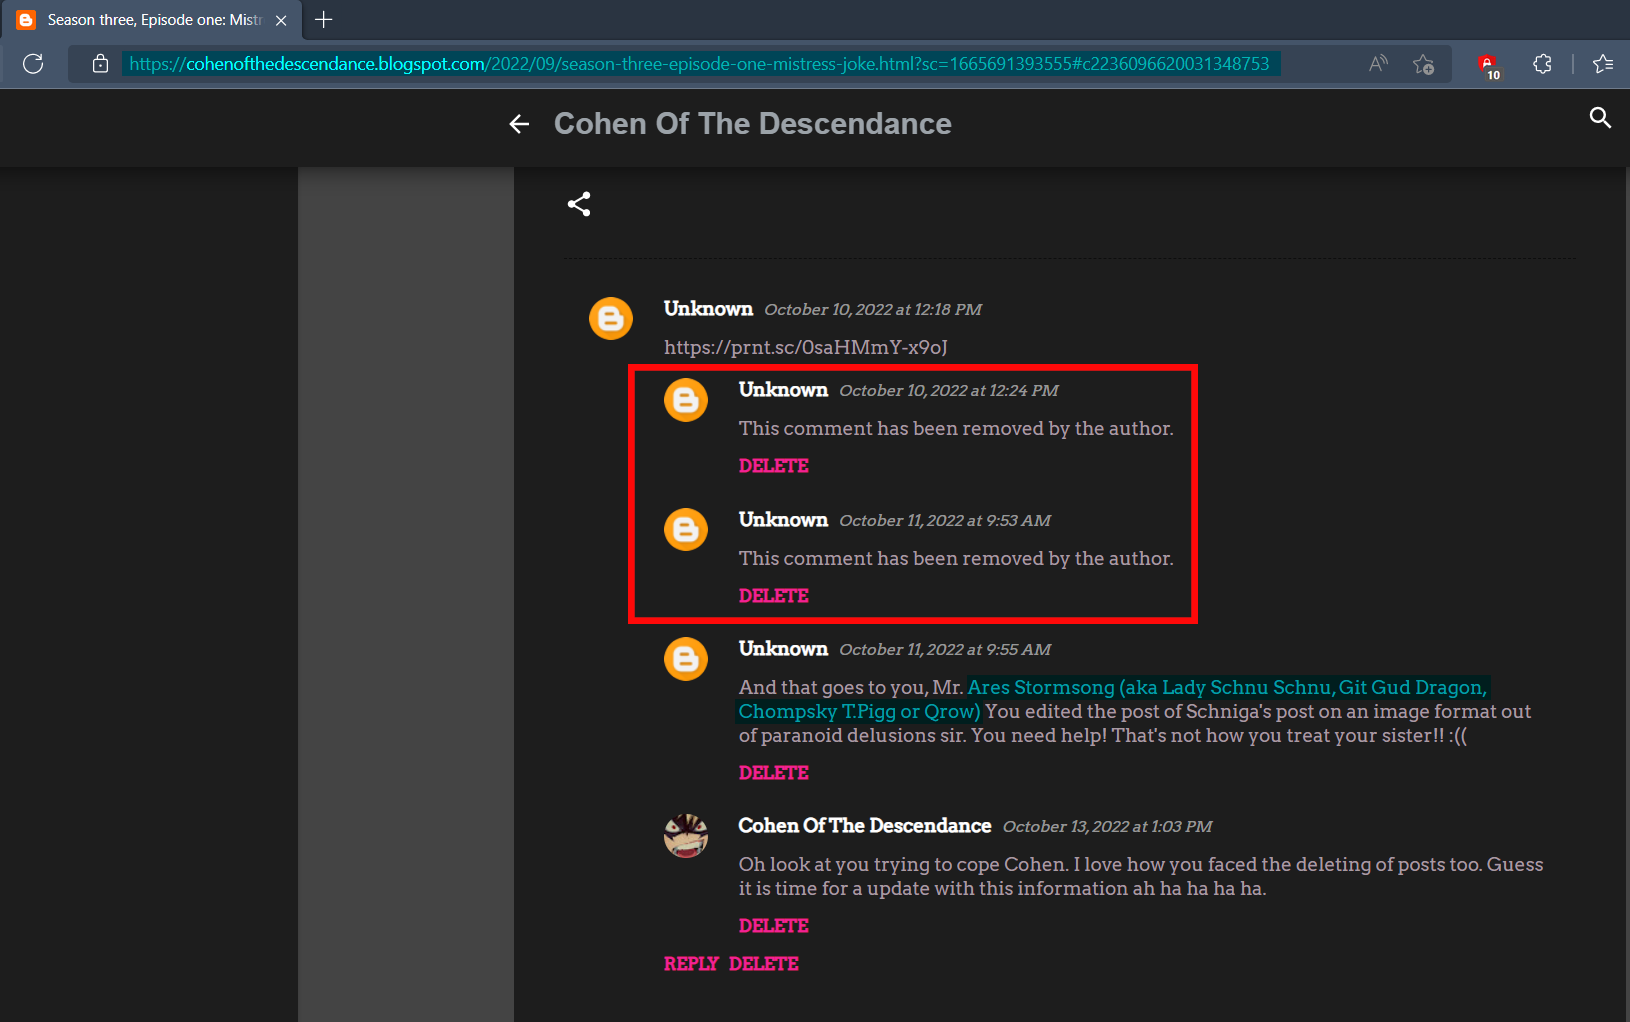Click timestamp October 11, 2022 at 9:53 AM
The image size is (1630, 1022).
coord(945,521)
